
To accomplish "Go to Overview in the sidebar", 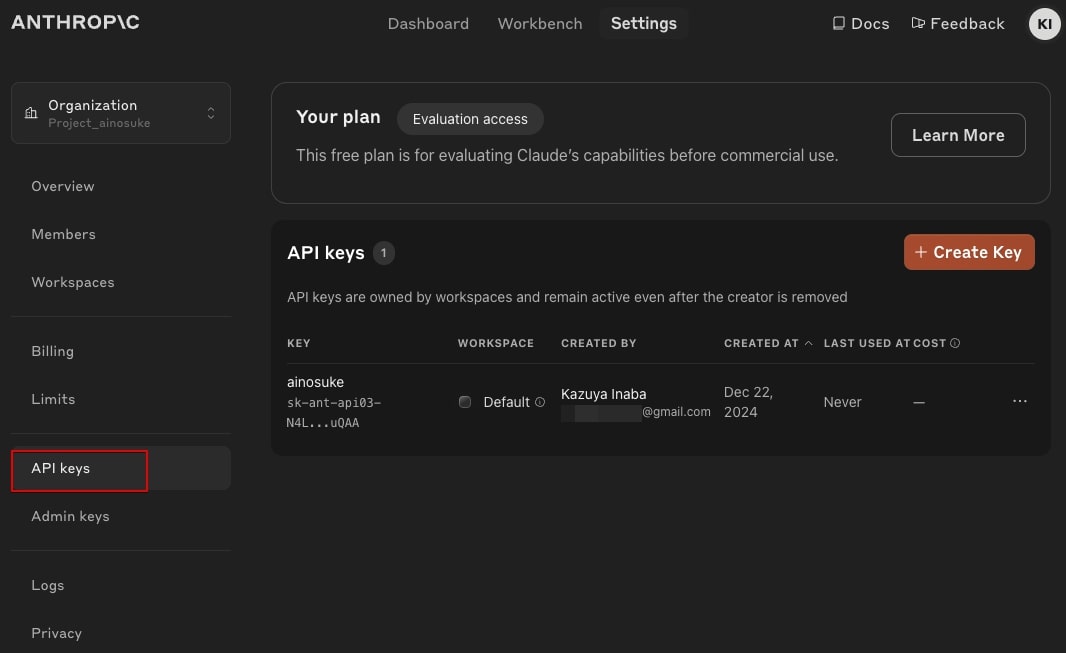I will coord(63,186).
